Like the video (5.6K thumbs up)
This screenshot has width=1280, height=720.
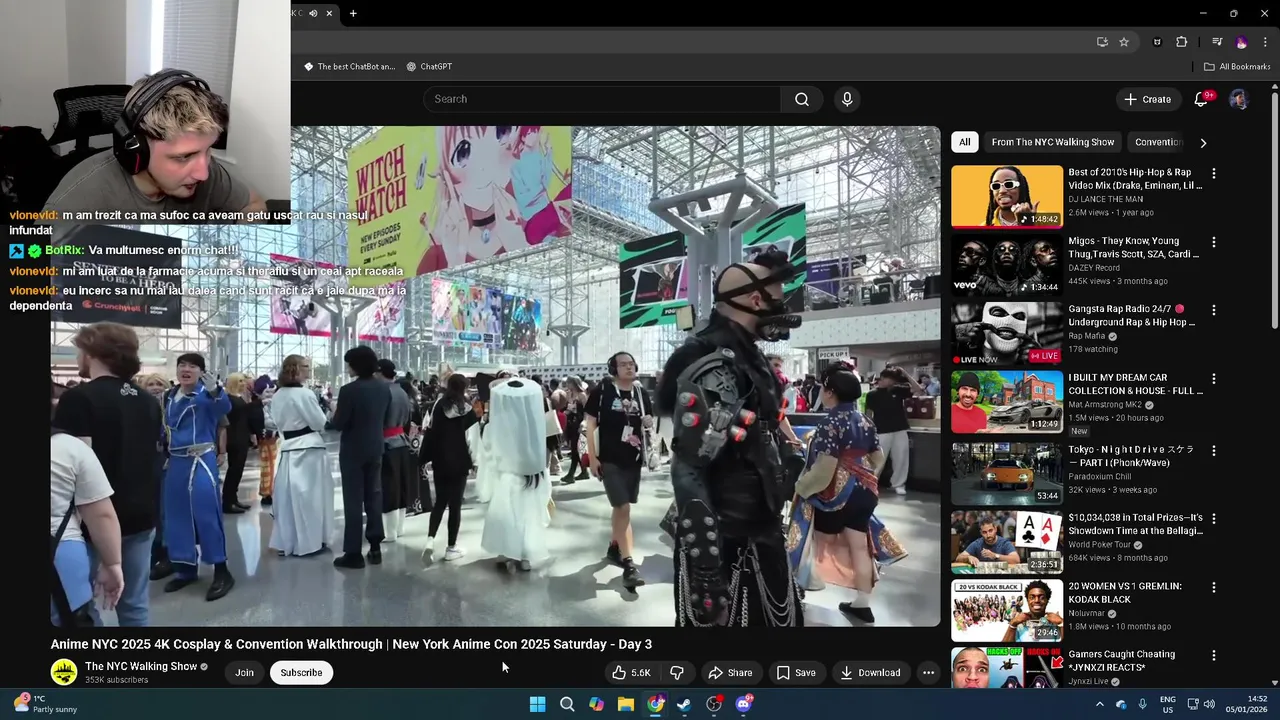coord(632,673)
